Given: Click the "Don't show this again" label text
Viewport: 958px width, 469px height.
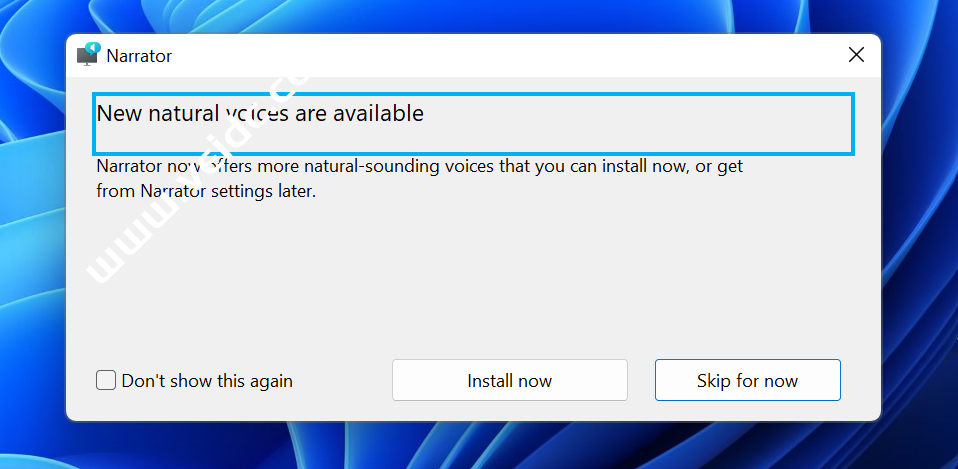Looking at the screenshot, I should point(207,381).
